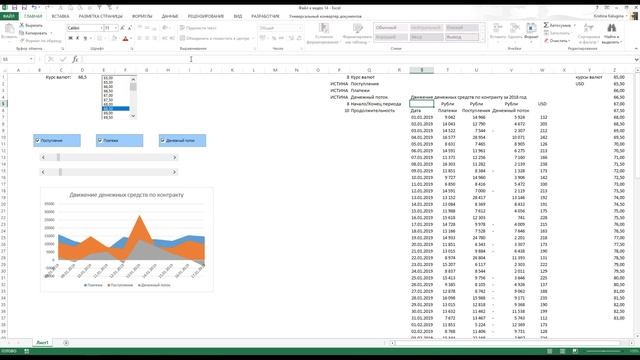Apply the Обычный (Normal) cell style

[x=391, y=28]
